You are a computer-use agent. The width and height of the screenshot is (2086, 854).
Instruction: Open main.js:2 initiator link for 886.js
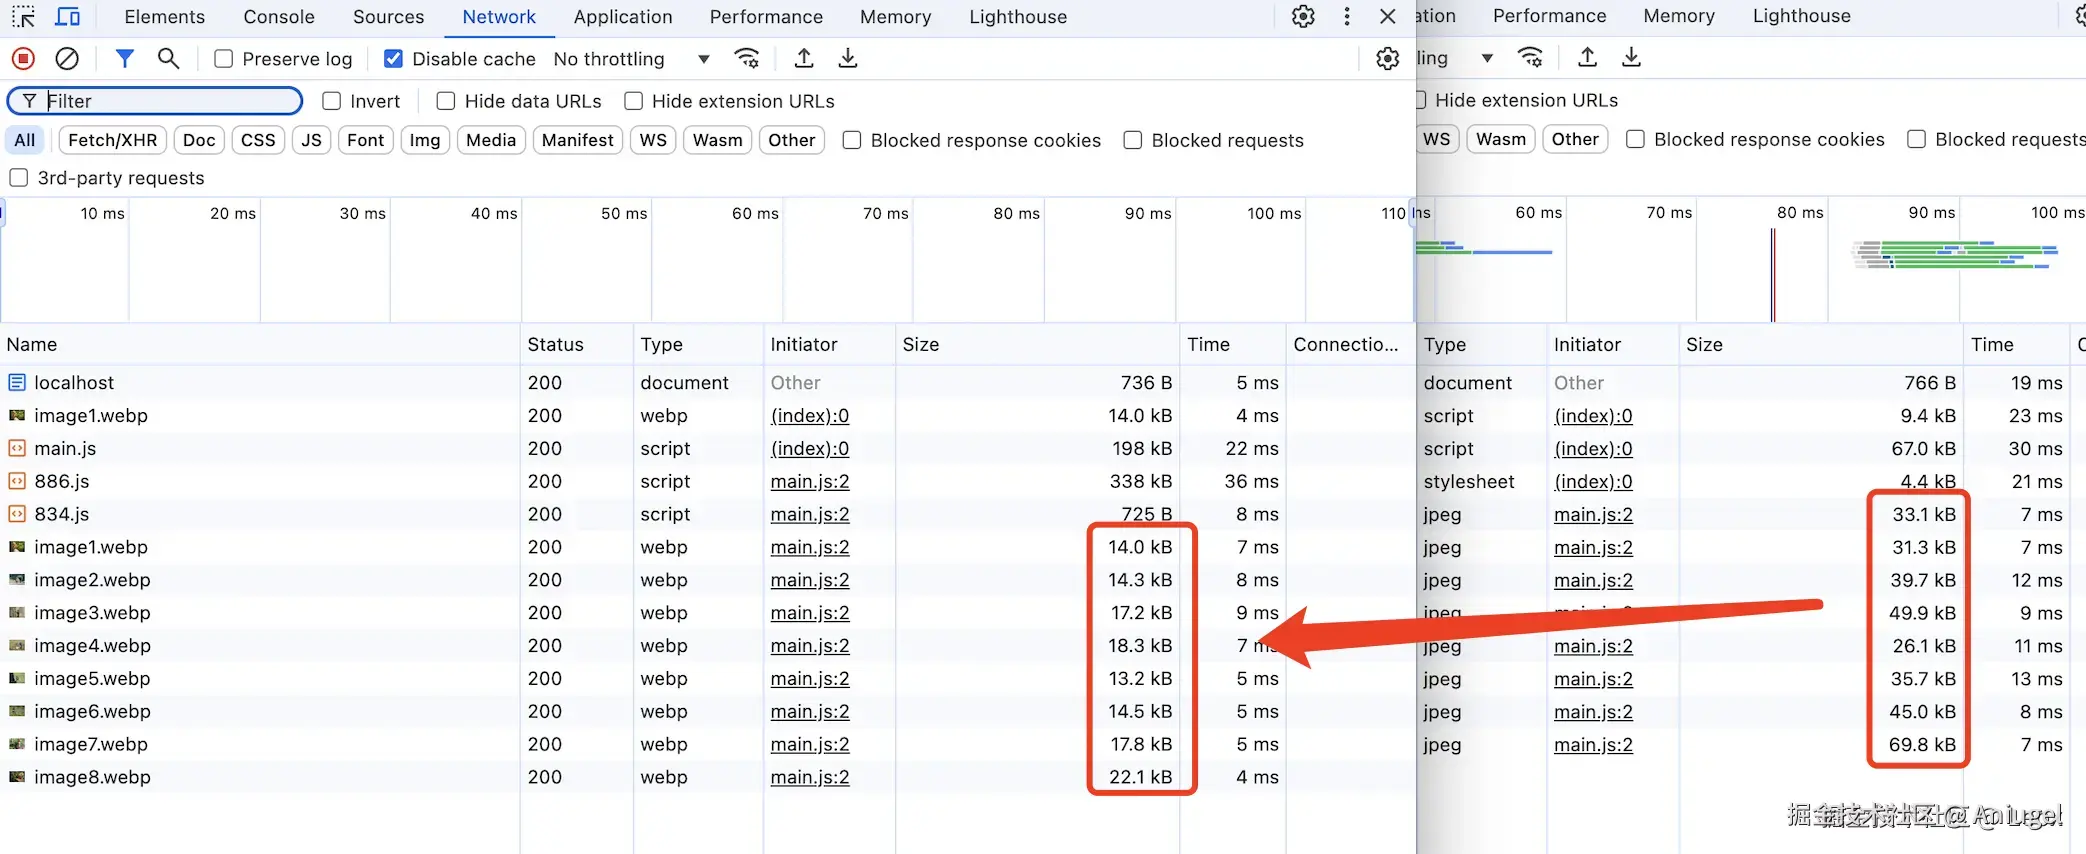coord(810,481)
